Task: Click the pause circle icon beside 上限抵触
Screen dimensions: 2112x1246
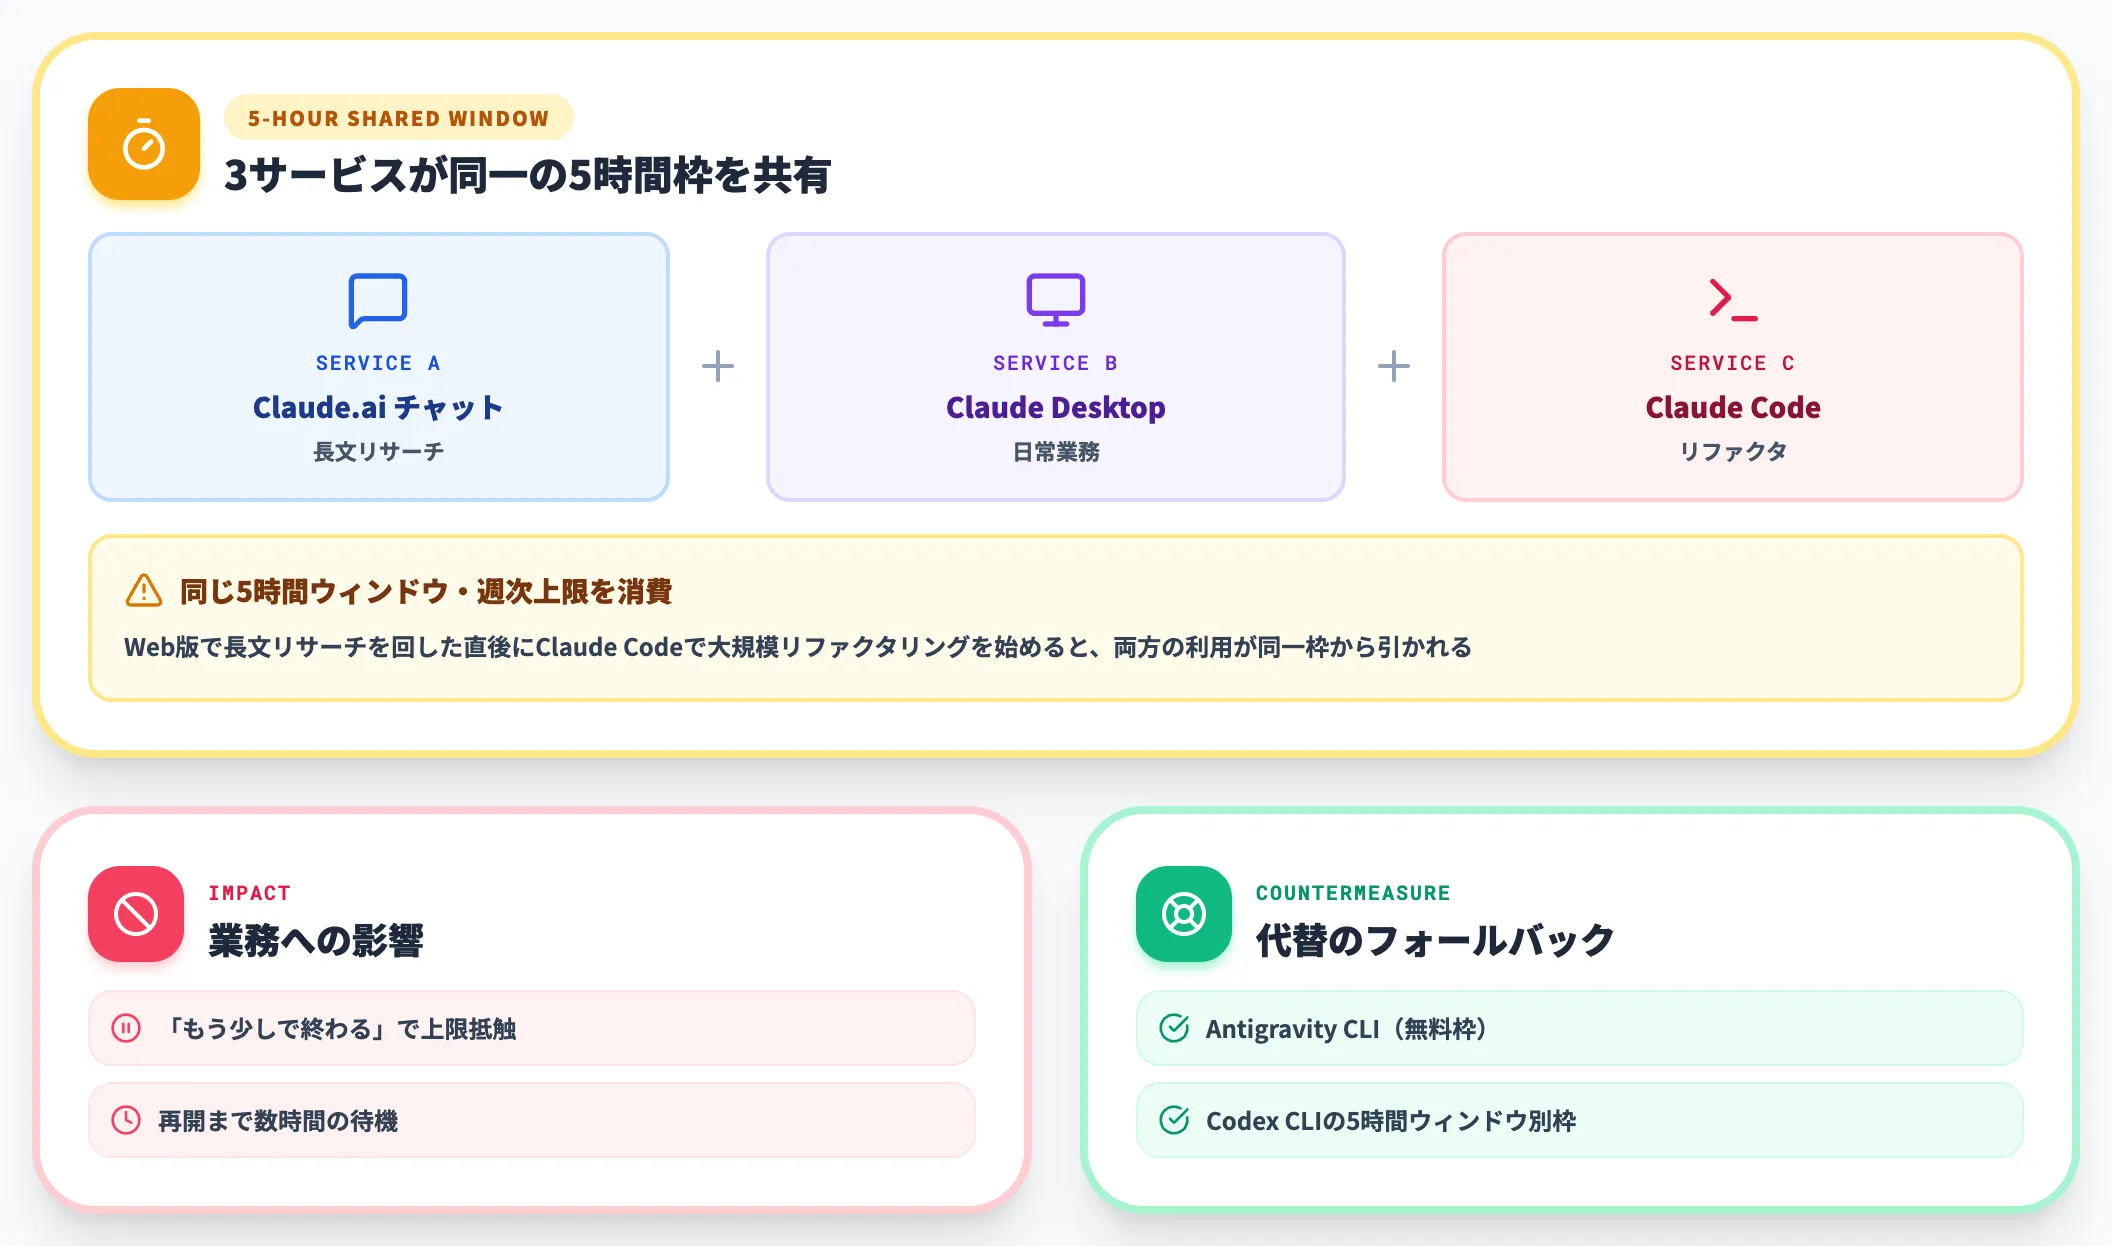Action: pyautogui.click(x=126, y=1028)
